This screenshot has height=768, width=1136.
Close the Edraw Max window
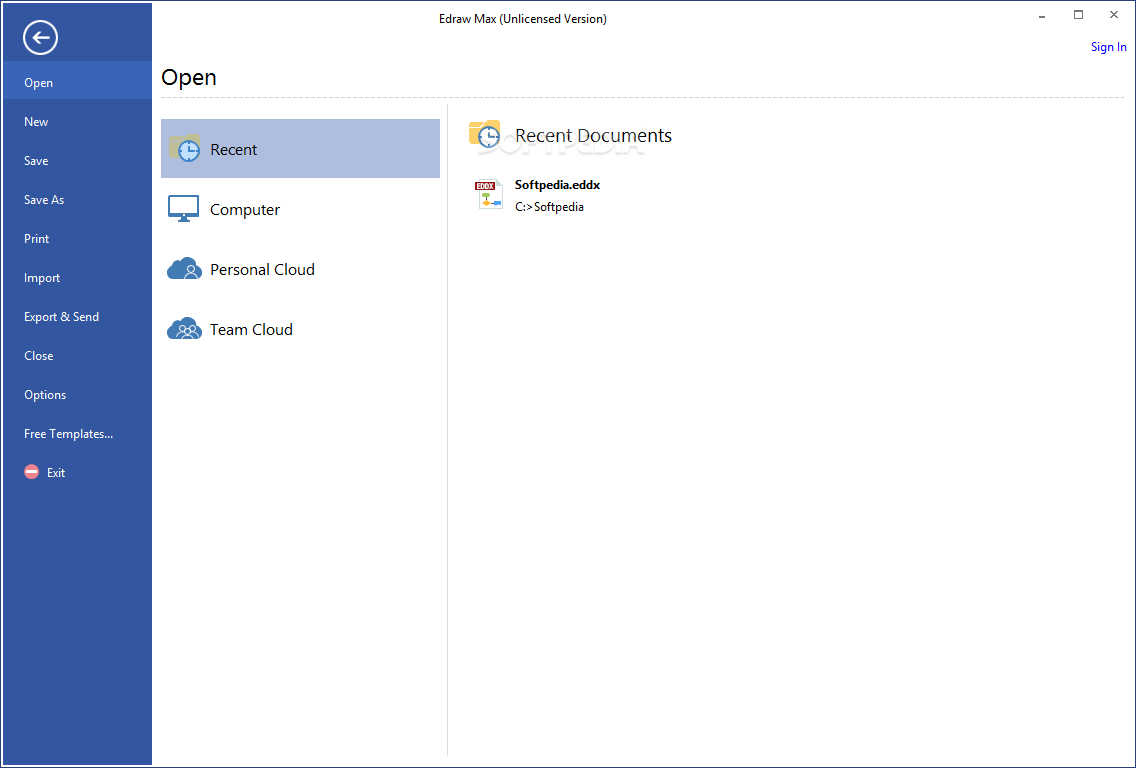(1114, 15)
